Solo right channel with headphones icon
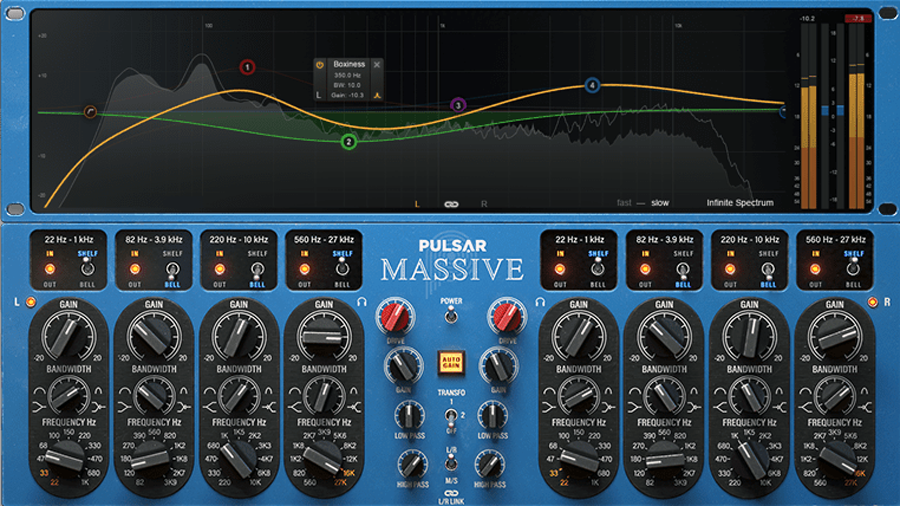Screen dimensions: 900x506 540,302
